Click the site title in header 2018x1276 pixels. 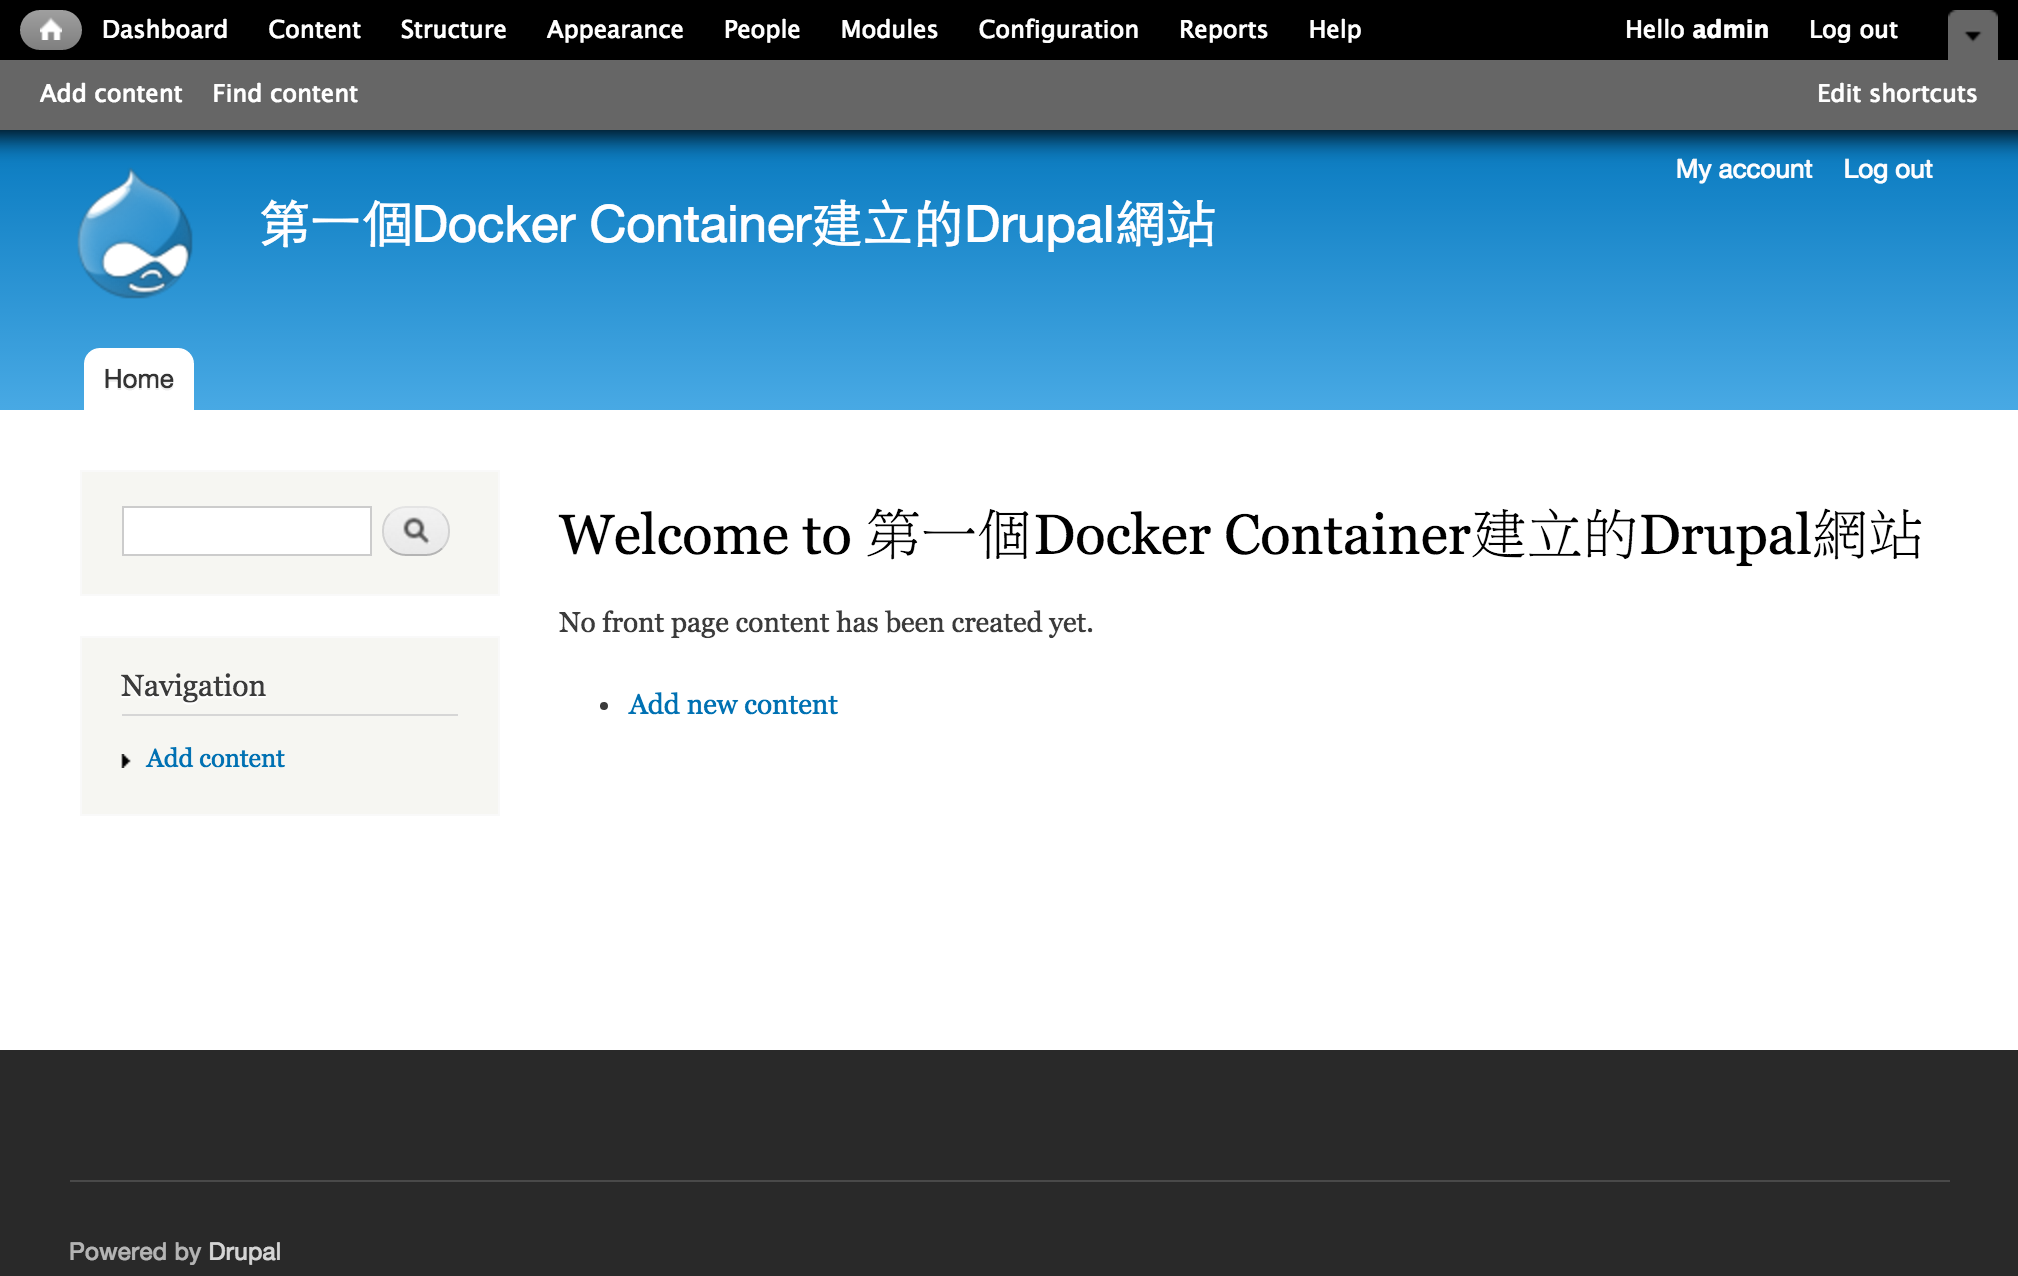(738, 224)
